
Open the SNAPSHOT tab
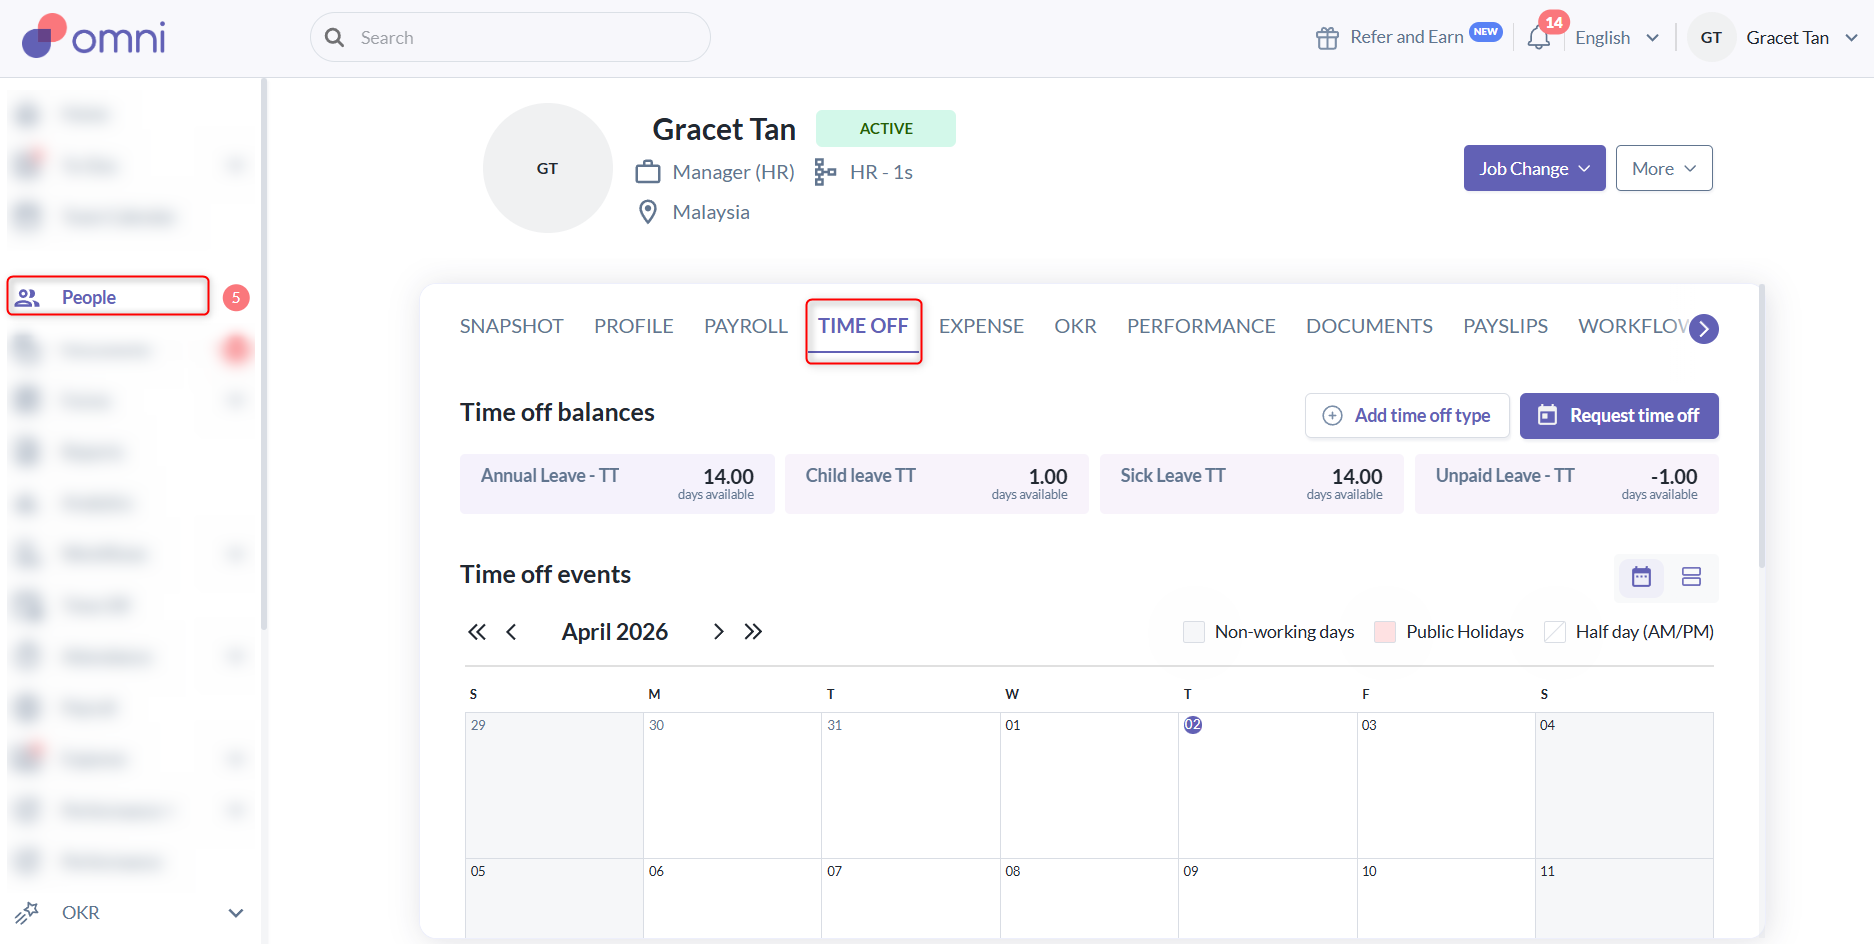click(x=511, y=326)
